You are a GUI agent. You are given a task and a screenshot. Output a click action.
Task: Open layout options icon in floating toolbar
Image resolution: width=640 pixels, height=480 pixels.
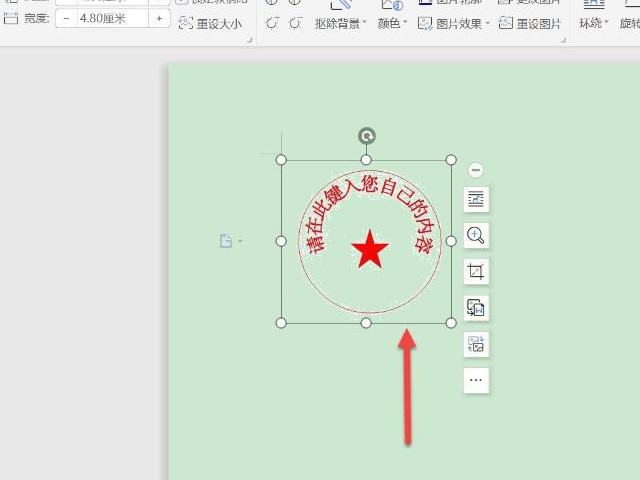[476, 199]
